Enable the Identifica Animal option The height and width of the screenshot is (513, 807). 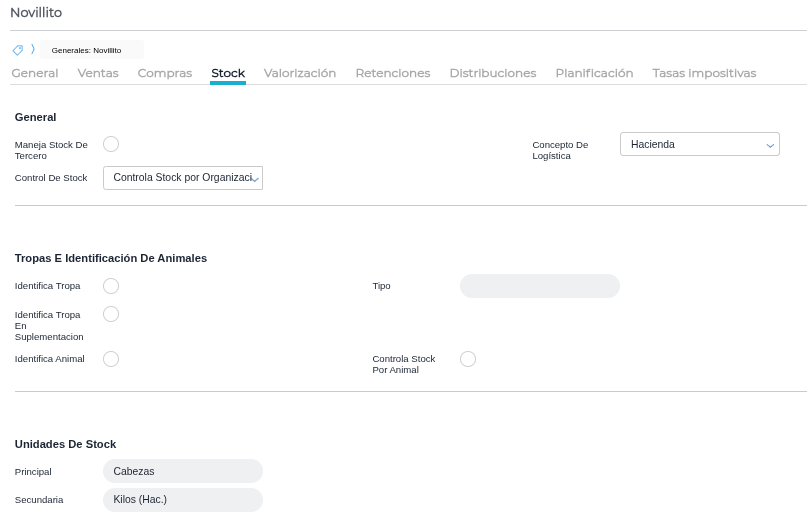tap(111, 359)
